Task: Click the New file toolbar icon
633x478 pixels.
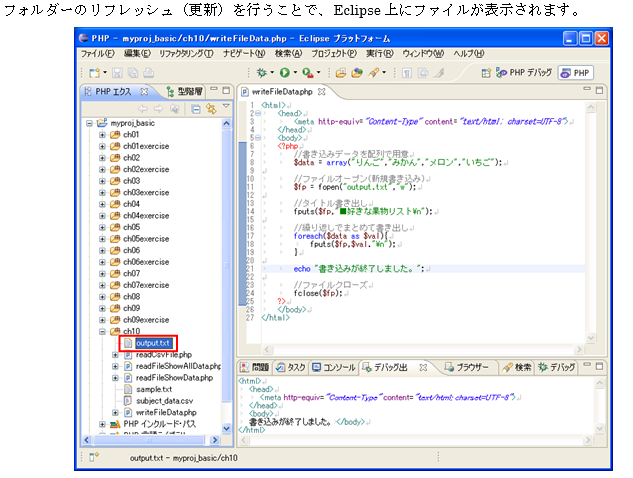Action: pyautogui.click(x=92, y=73)
